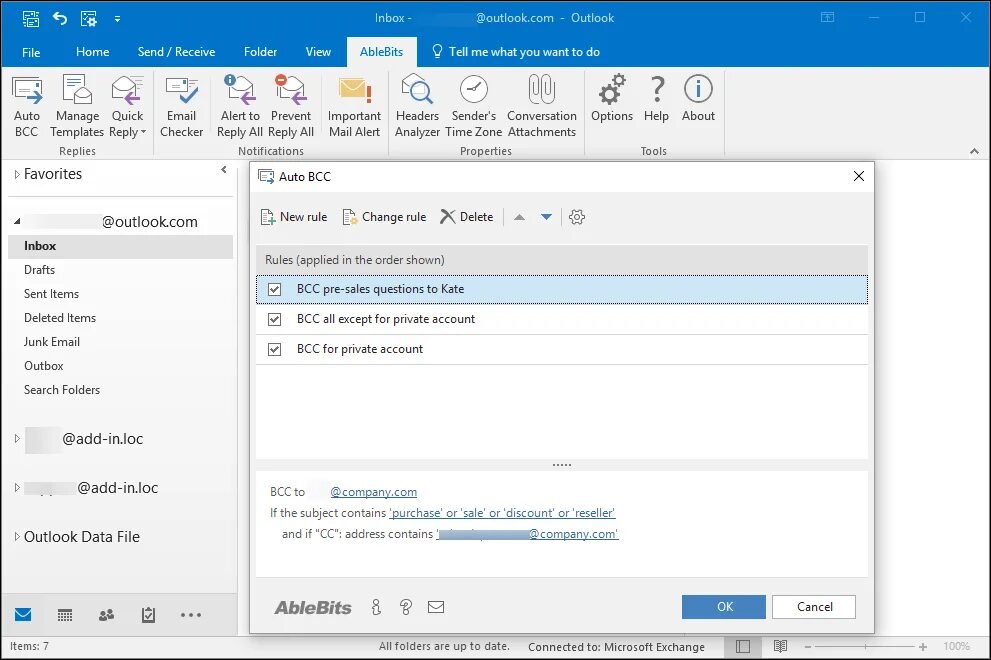Open Sender's Time Zone
The height and width of the screenshot is (660, 991).
coord(474,106)
